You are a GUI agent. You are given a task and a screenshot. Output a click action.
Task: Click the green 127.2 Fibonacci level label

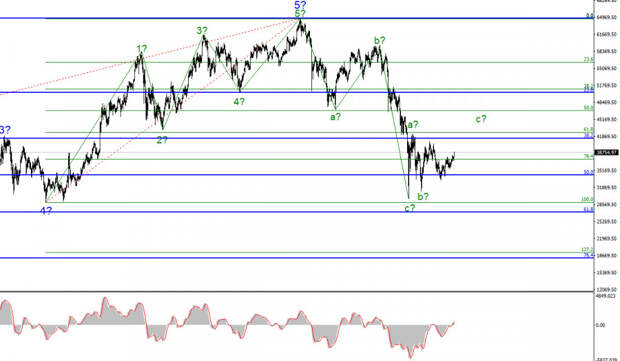coord(587,250)
